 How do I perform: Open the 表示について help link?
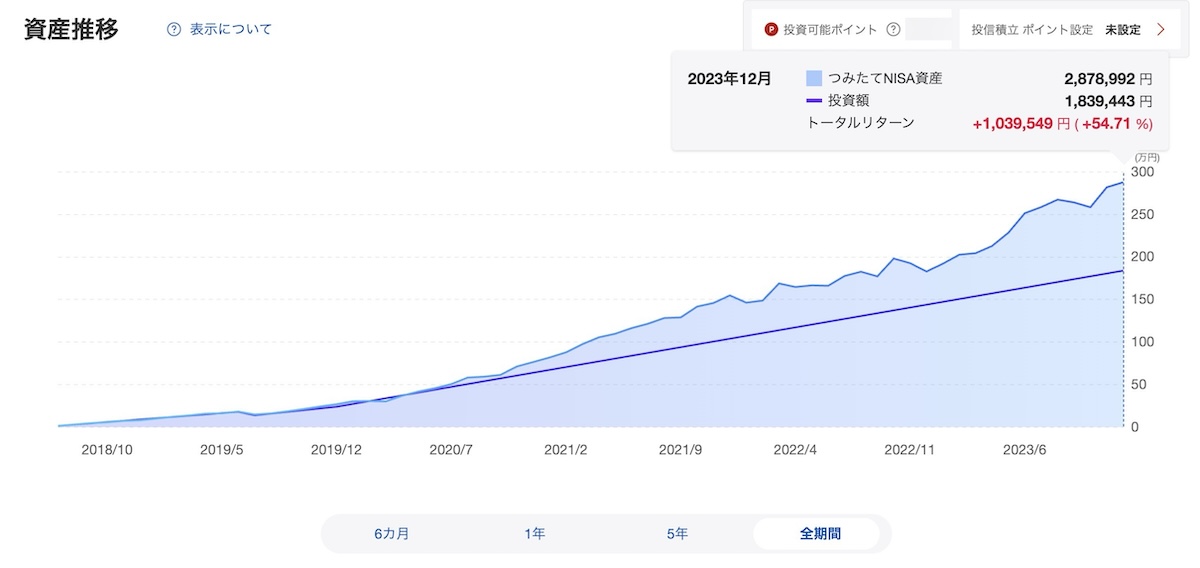(229, 29)
